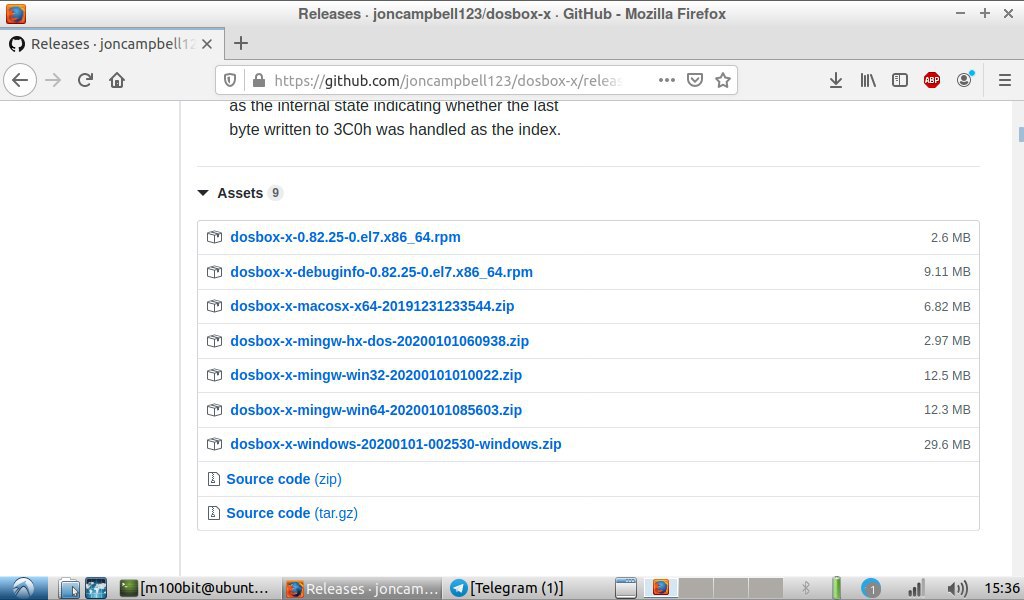Screen dimensions: 1024x600
Task: Click the 9.11 MB size text
Action: pos(946,272)
